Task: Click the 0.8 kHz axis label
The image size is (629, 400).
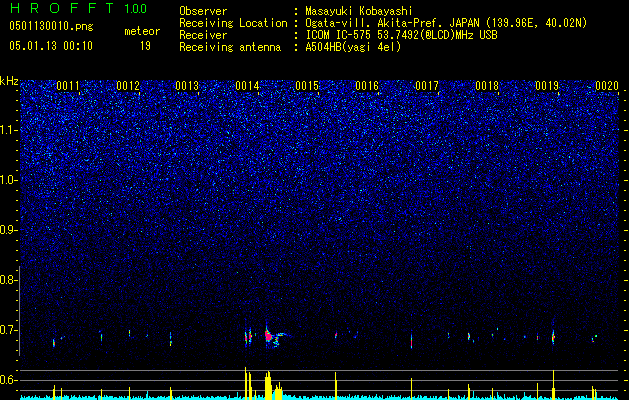Action: coord(7,280)
